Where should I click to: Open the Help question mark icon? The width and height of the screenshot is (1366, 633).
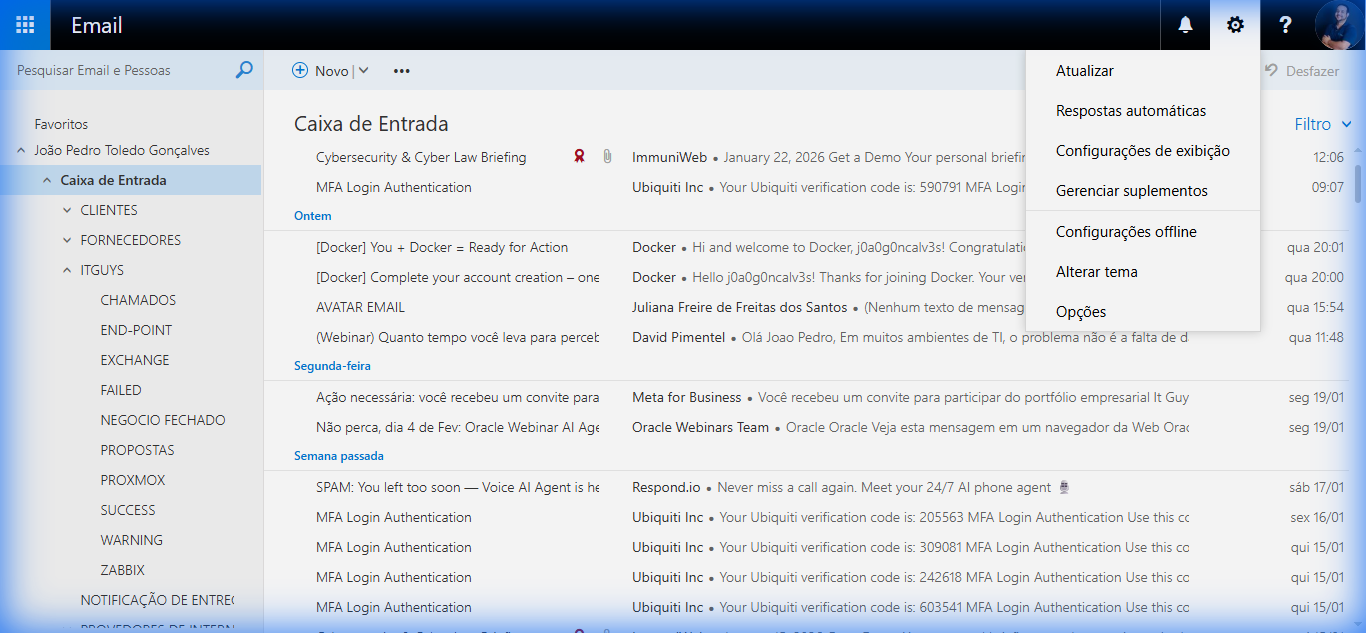click(1285, 24)
